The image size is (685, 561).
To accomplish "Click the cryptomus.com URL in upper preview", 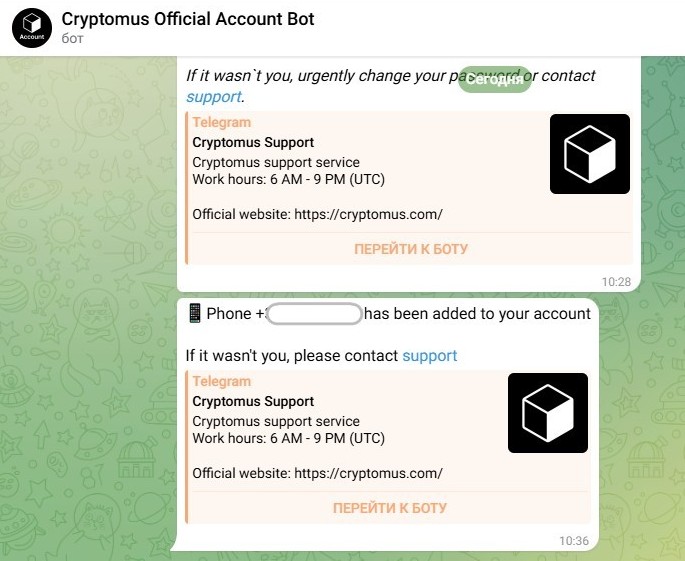I will tap(368, 215).
